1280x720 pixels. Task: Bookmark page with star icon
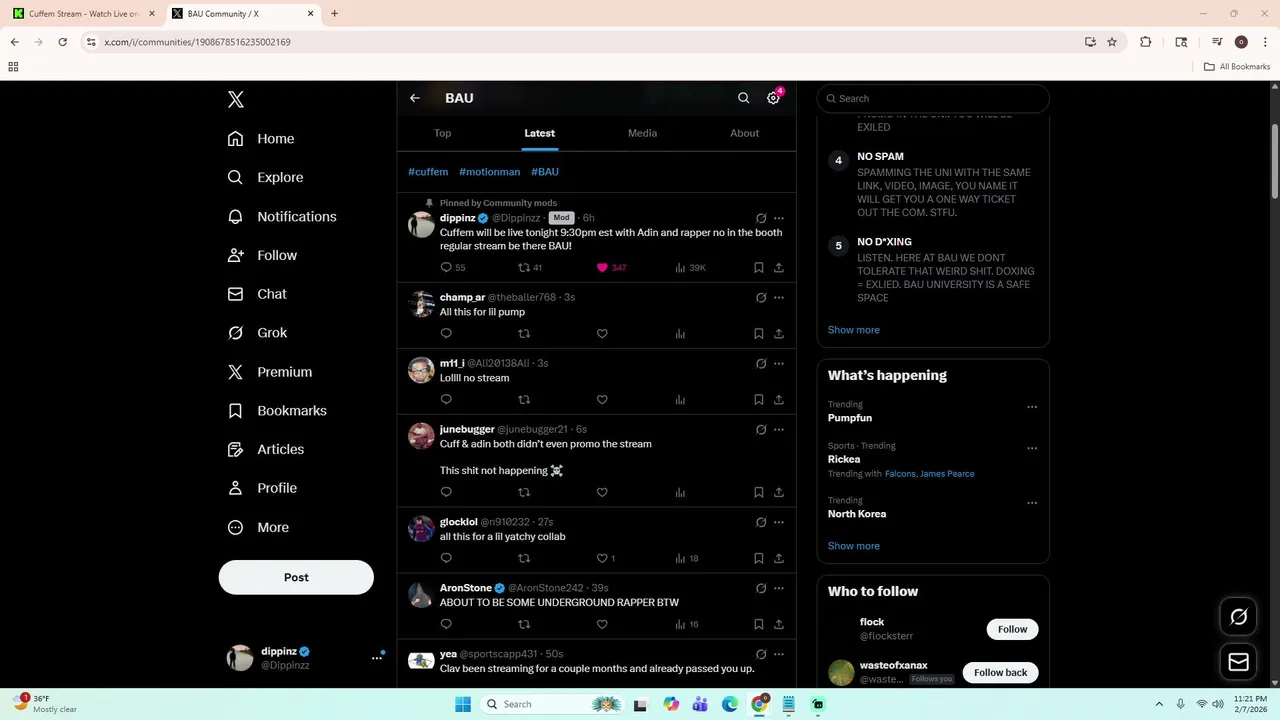click(1112, 42)
